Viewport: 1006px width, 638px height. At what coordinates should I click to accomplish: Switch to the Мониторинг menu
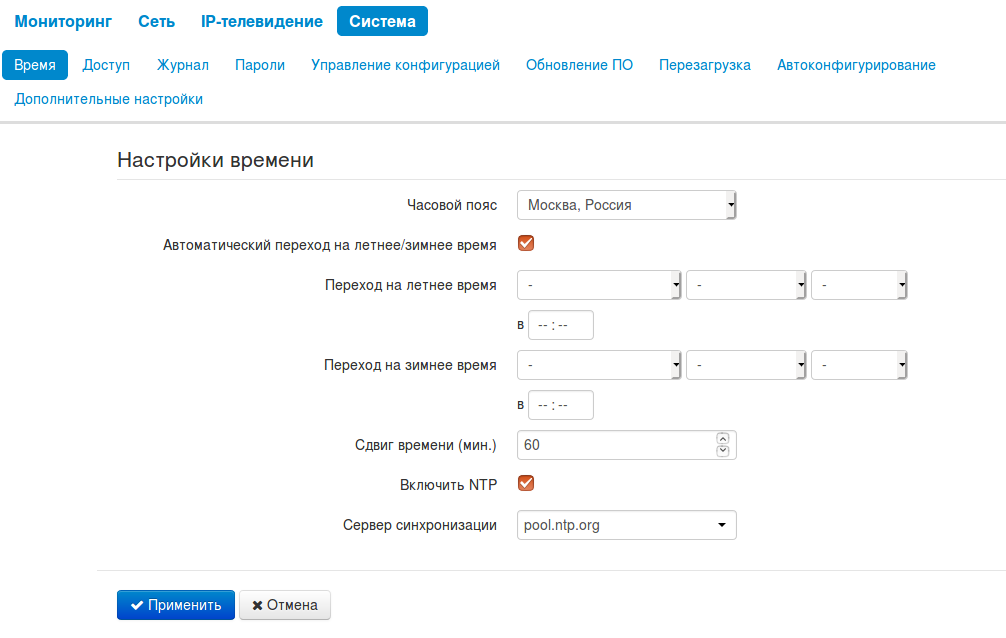63,21
